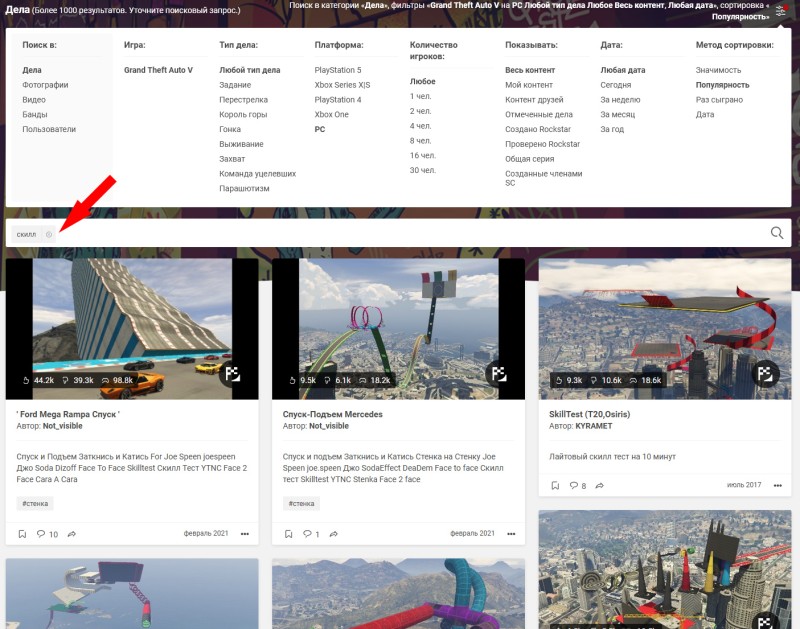Bookmark the SkillTest (T20,Osiris) job

click(x=555, y=486)
